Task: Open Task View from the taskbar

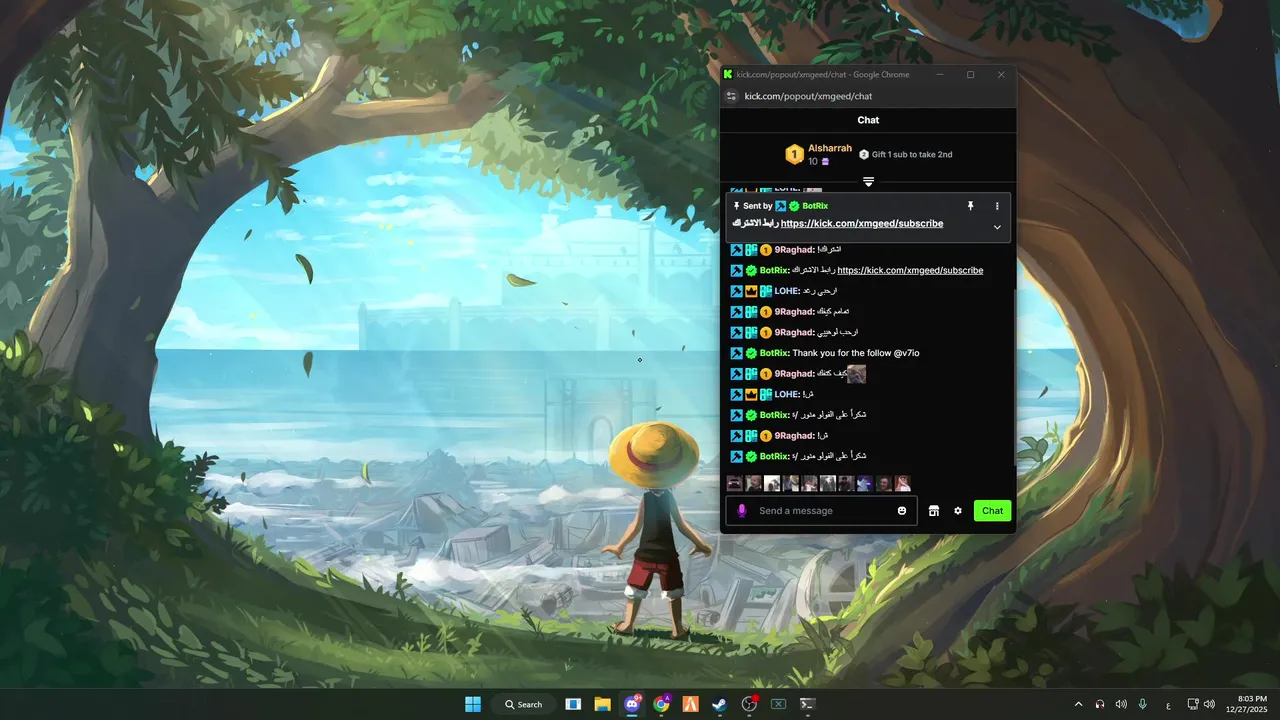Action: point(573,704)
